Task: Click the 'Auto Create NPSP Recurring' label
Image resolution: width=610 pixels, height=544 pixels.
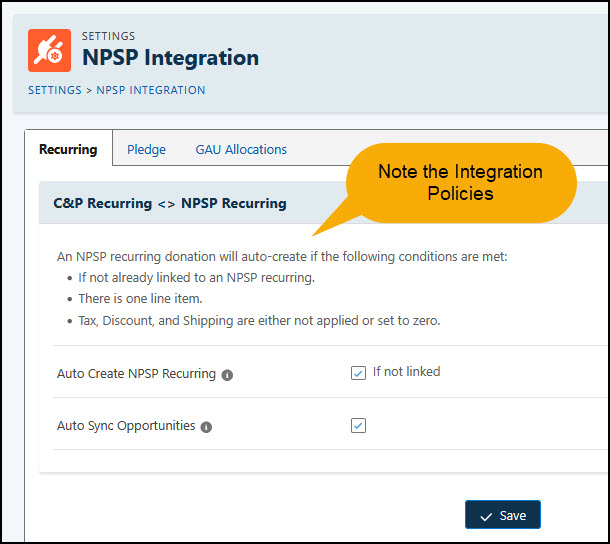Action: (136, 374)
